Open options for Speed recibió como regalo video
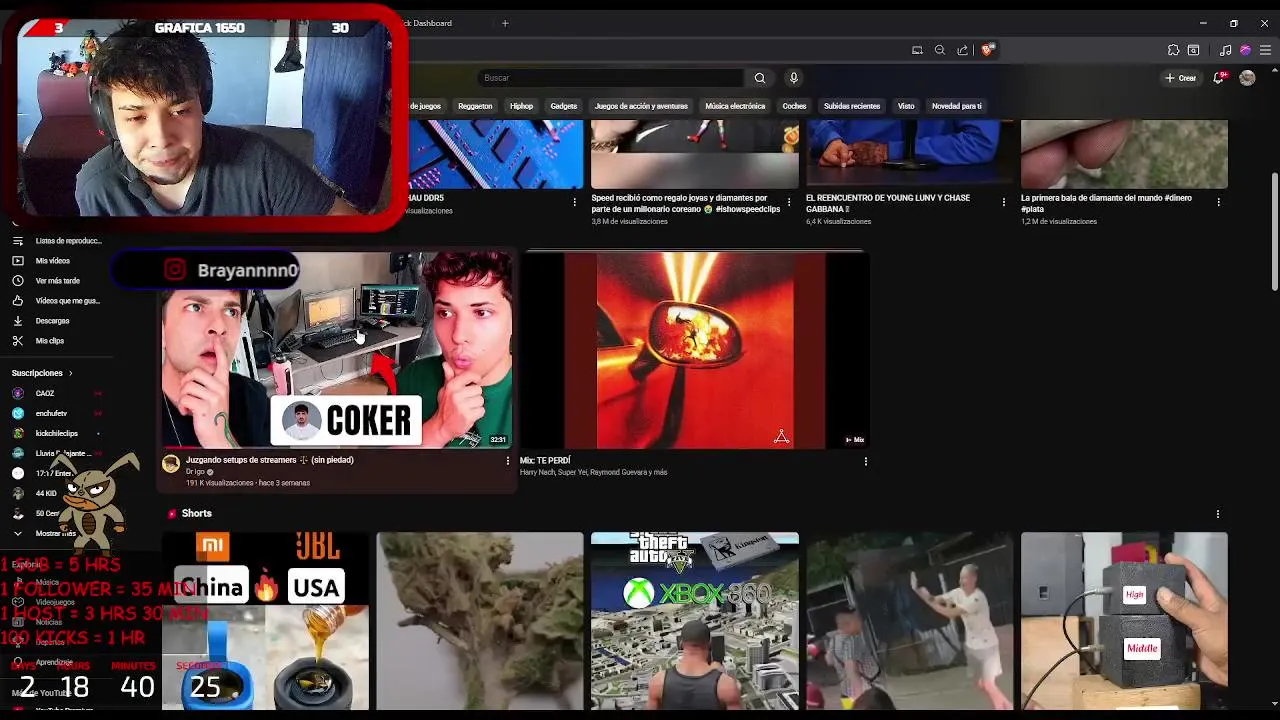Viewport: 1280px width, 720px height. [789, 202]
